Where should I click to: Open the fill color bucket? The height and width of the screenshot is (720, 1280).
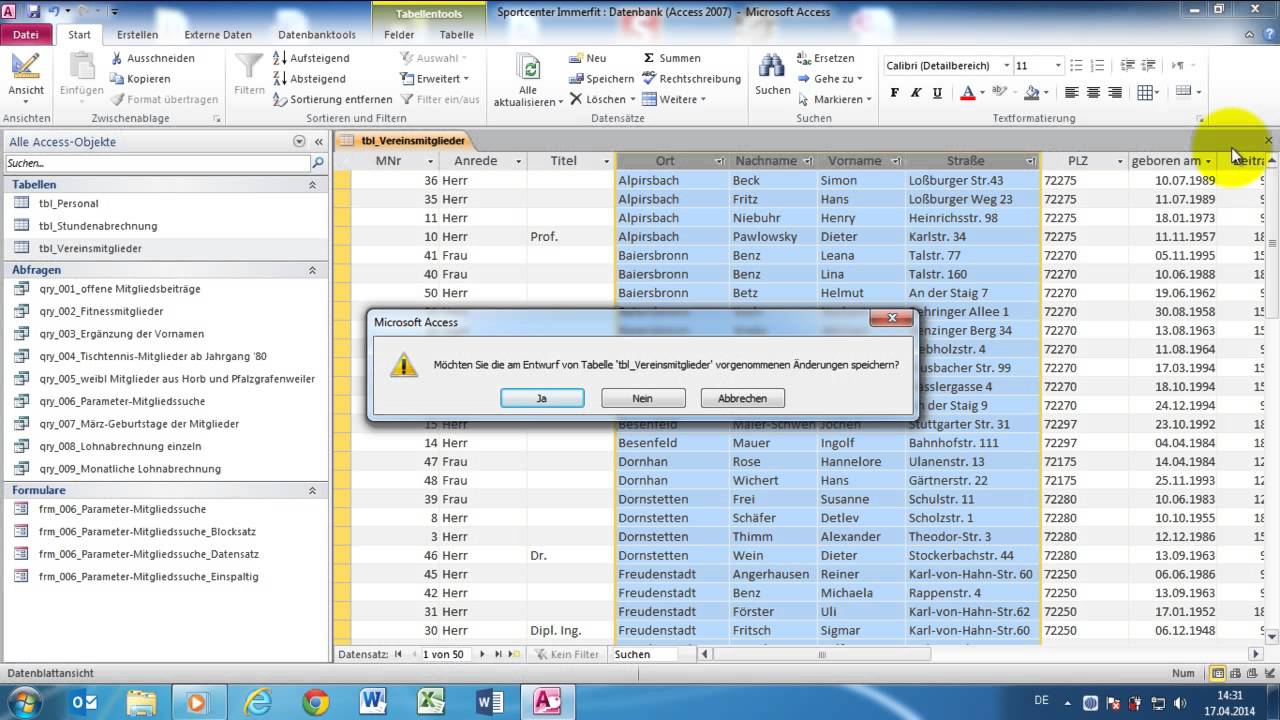pyautogui.click(x=1032, y=93)
